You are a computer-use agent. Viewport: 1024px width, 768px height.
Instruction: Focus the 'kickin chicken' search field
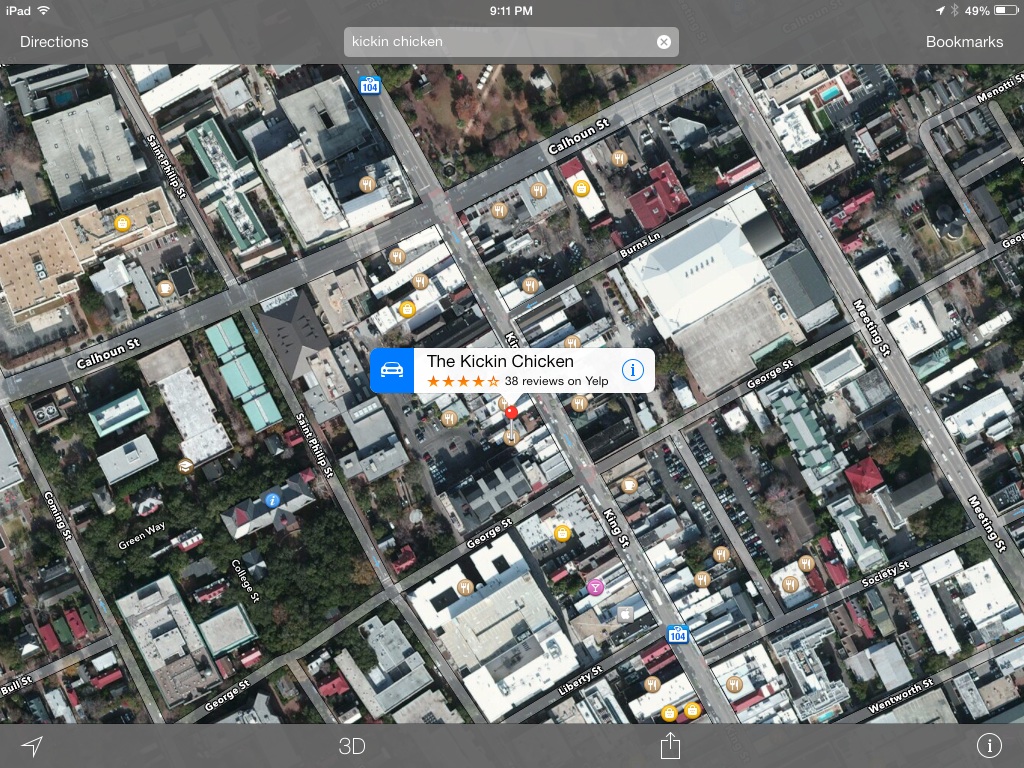(511, 42)
